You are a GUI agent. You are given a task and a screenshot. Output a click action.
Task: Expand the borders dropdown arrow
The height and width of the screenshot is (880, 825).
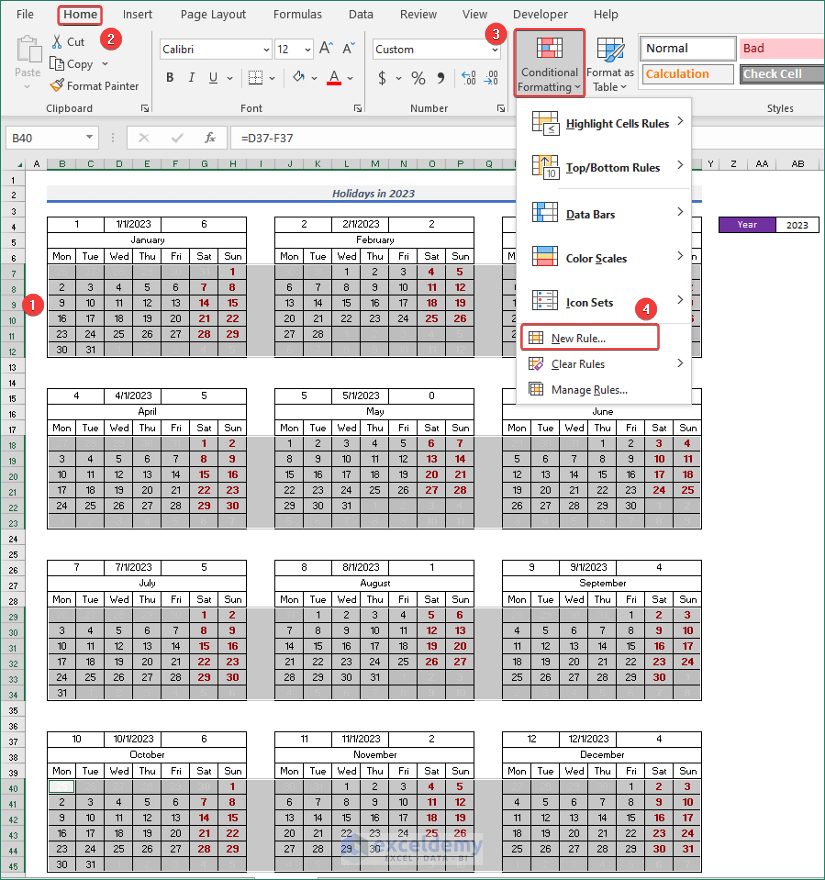(x=272, y=78)
